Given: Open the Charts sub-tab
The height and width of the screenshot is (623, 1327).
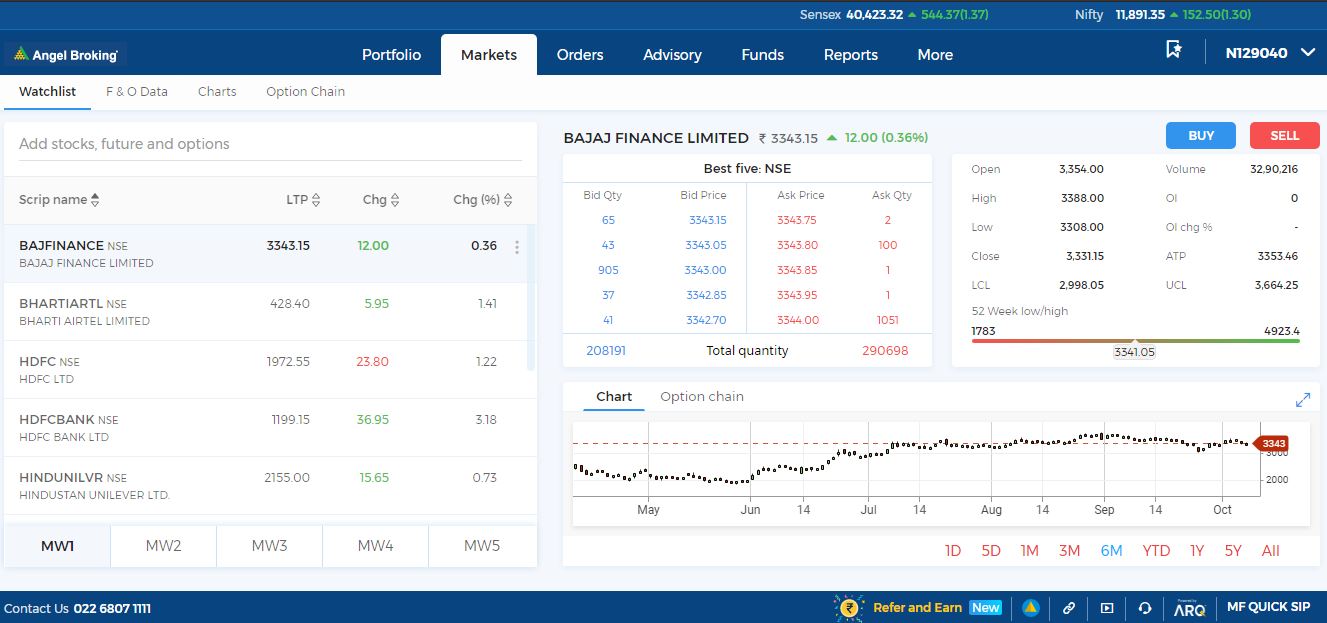Looking at the screenshot, I should 217,92.
